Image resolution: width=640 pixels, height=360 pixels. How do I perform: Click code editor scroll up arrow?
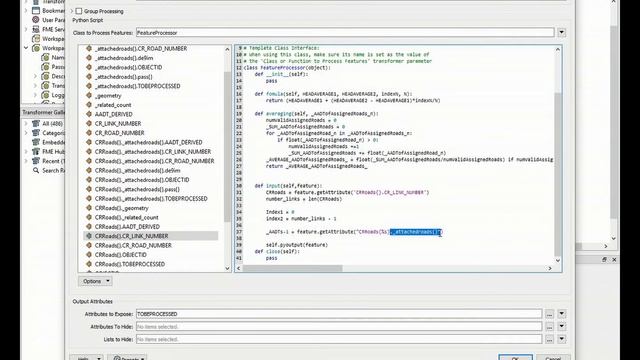click(x=558, y=49)
